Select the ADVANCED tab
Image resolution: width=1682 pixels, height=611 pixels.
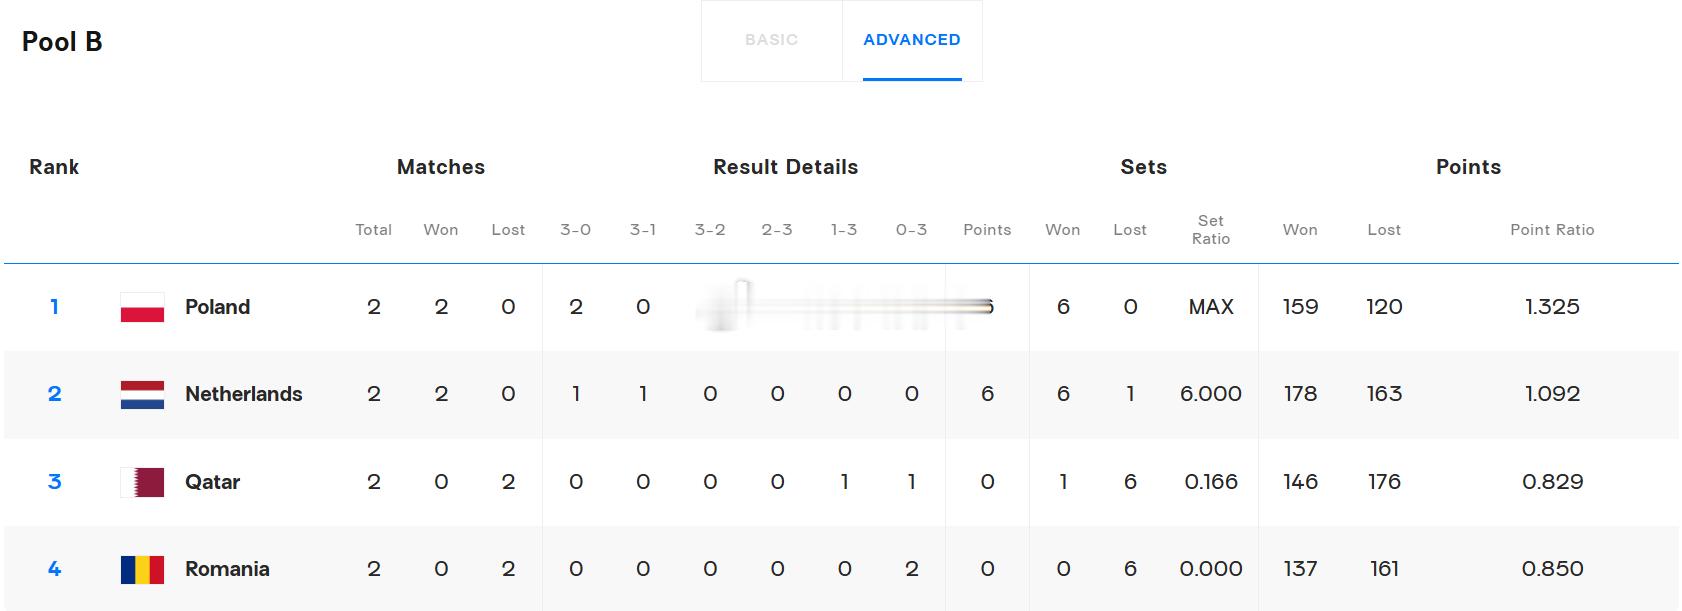[x=912, y=40]
